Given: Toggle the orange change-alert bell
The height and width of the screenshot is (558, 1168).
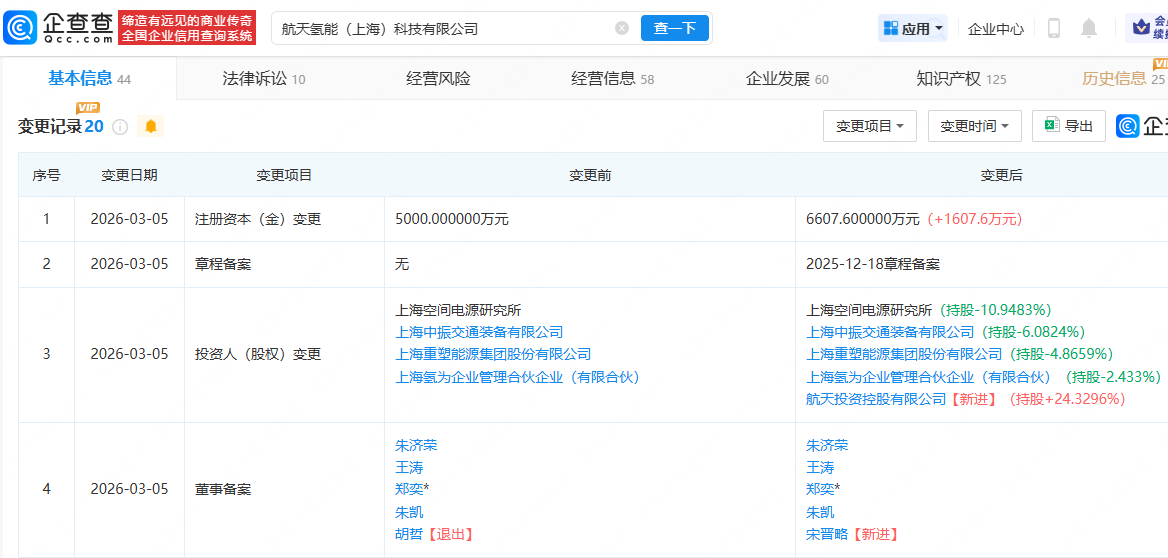Looking at the screenshot, I should pos(151,127).
